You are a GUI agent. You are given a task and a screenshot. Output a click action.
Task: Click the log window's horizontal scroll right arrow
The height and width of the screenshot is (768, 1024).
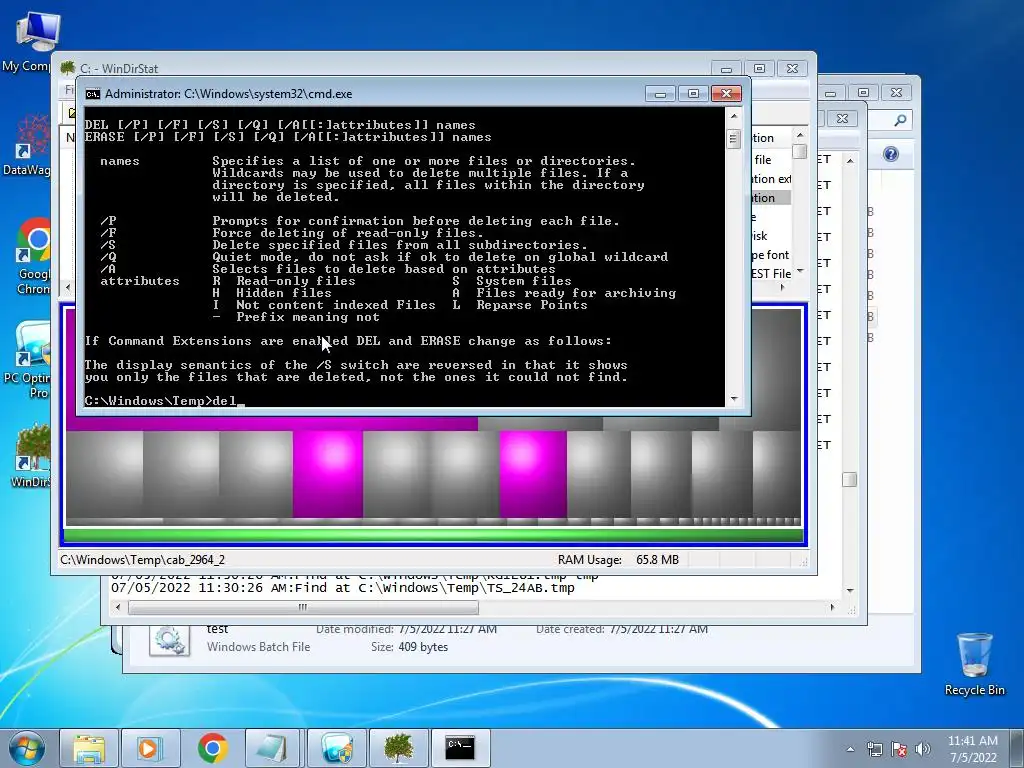832,607
